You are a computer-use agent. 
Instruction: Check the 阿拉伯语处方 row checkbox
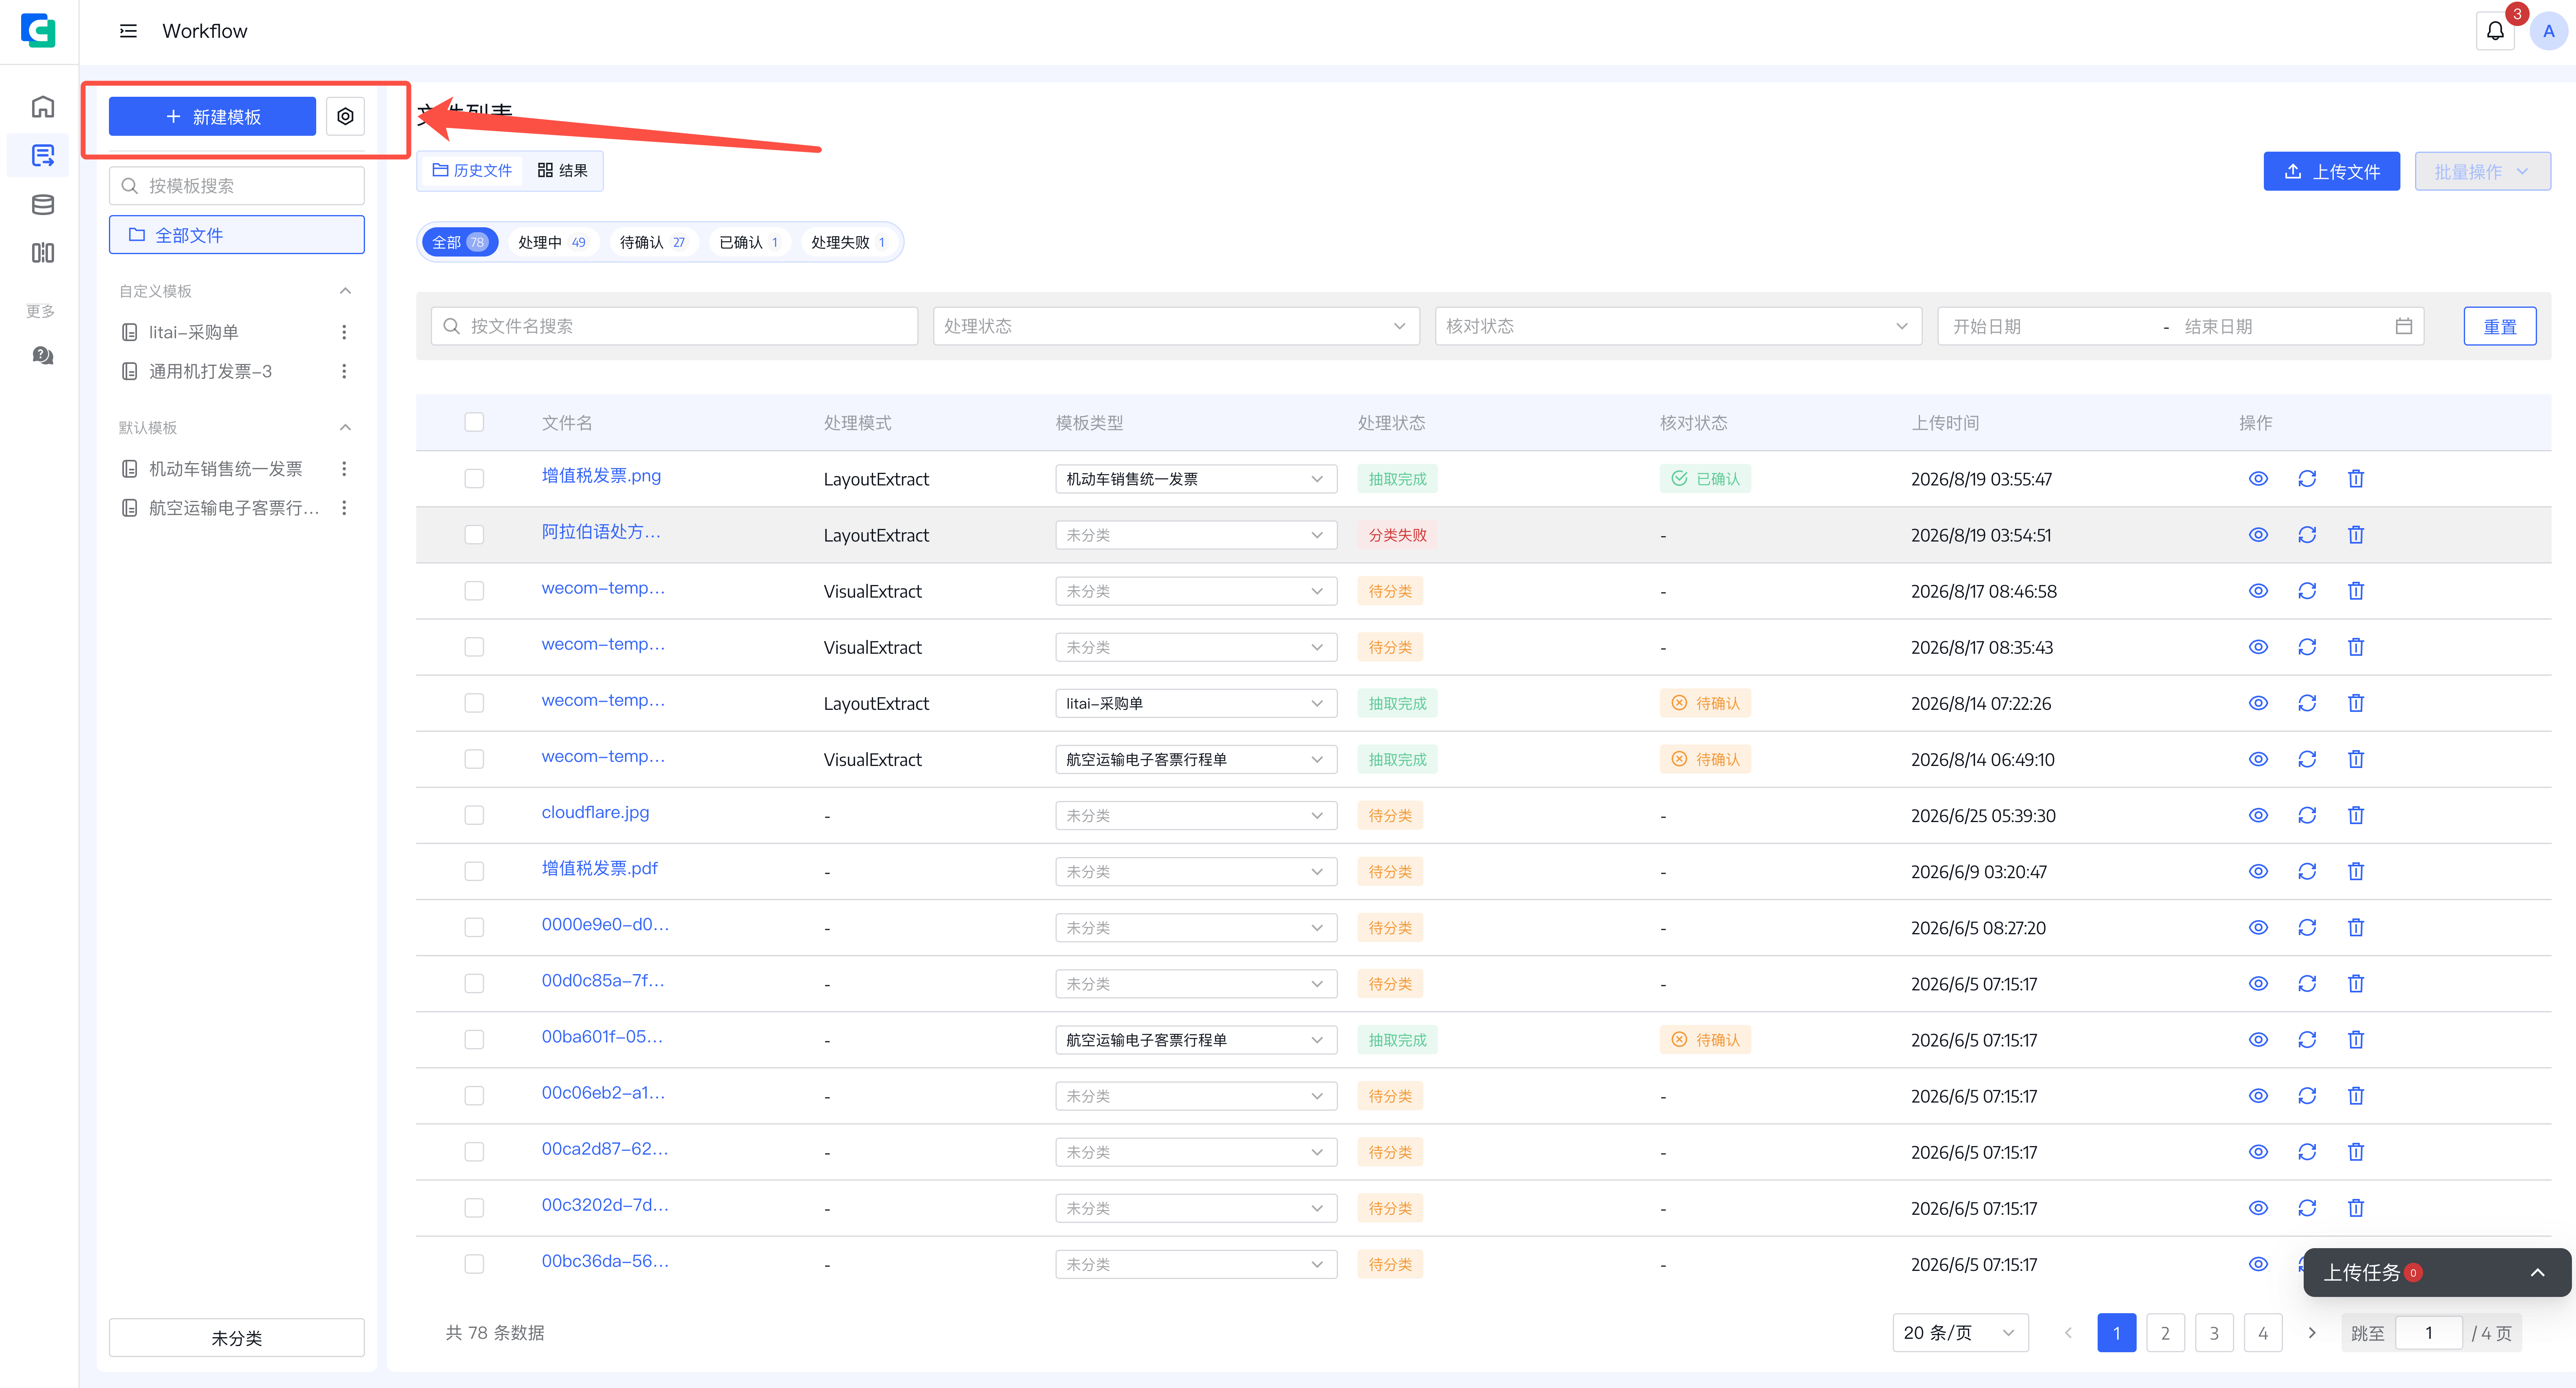coord(474,535)
